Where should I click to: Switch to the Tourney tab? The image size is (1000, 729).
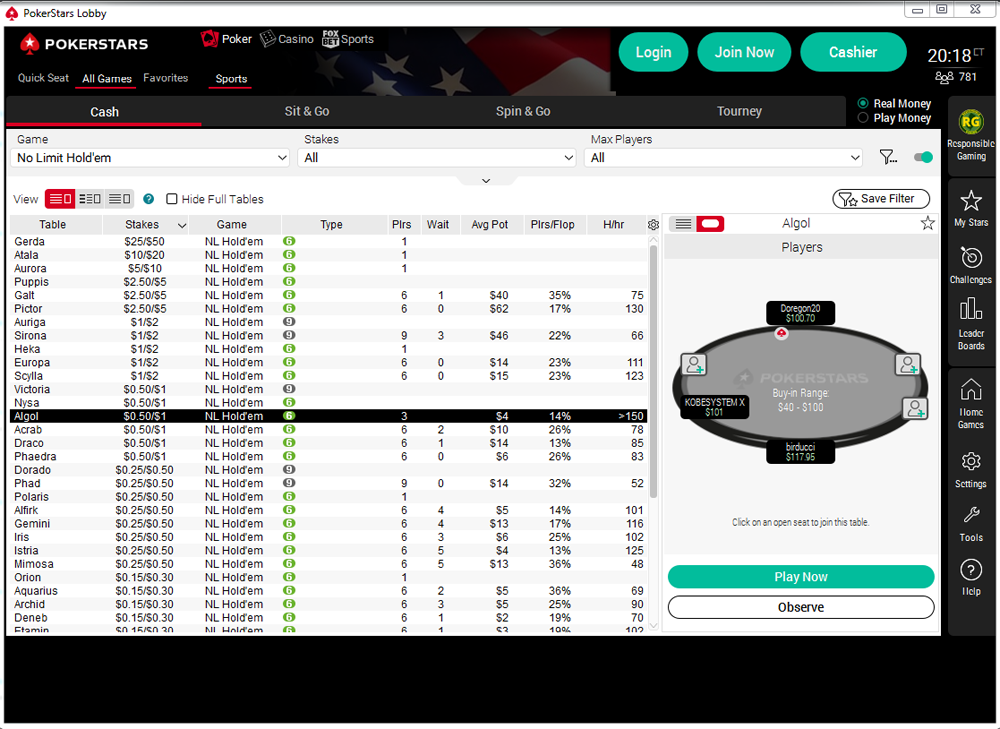pyautogui.click(x=739, y=111)
